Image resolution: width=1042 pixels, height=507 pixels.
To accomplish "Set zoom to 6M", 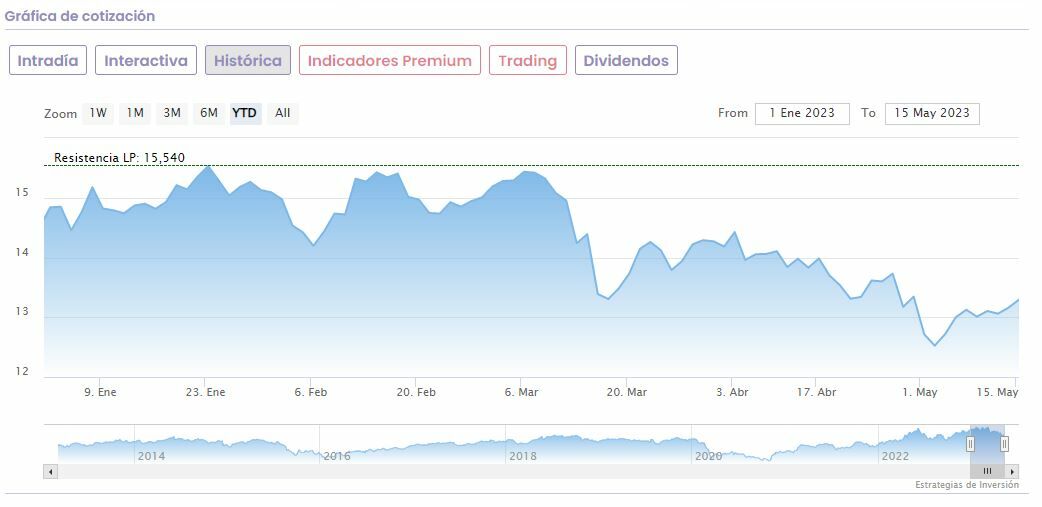I will [x=208, y=113].
